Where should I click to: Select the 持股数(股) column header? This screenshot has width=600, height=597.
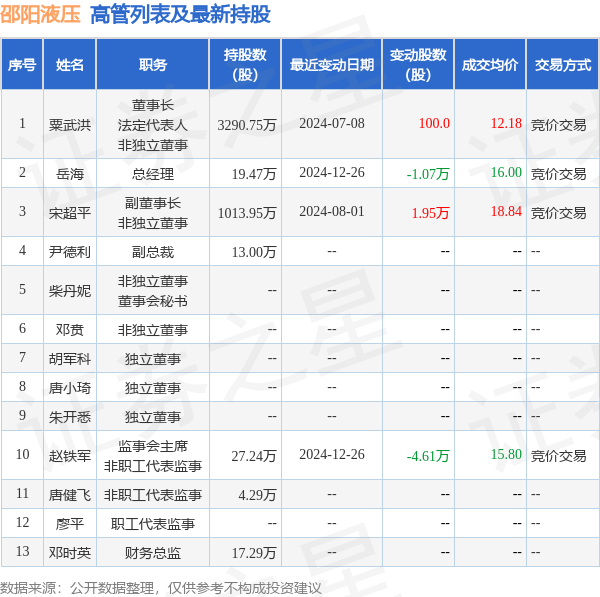click(x=244, y=65)
